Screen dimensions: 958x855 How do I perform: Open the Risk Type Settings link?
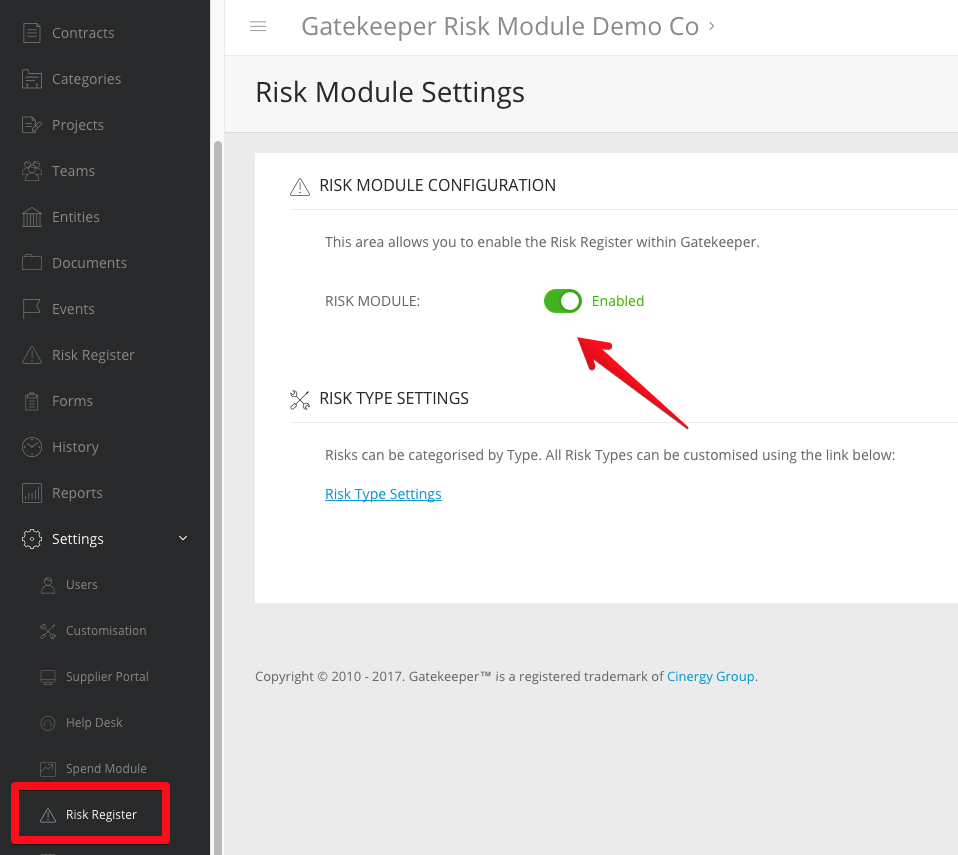click(383, 494)
